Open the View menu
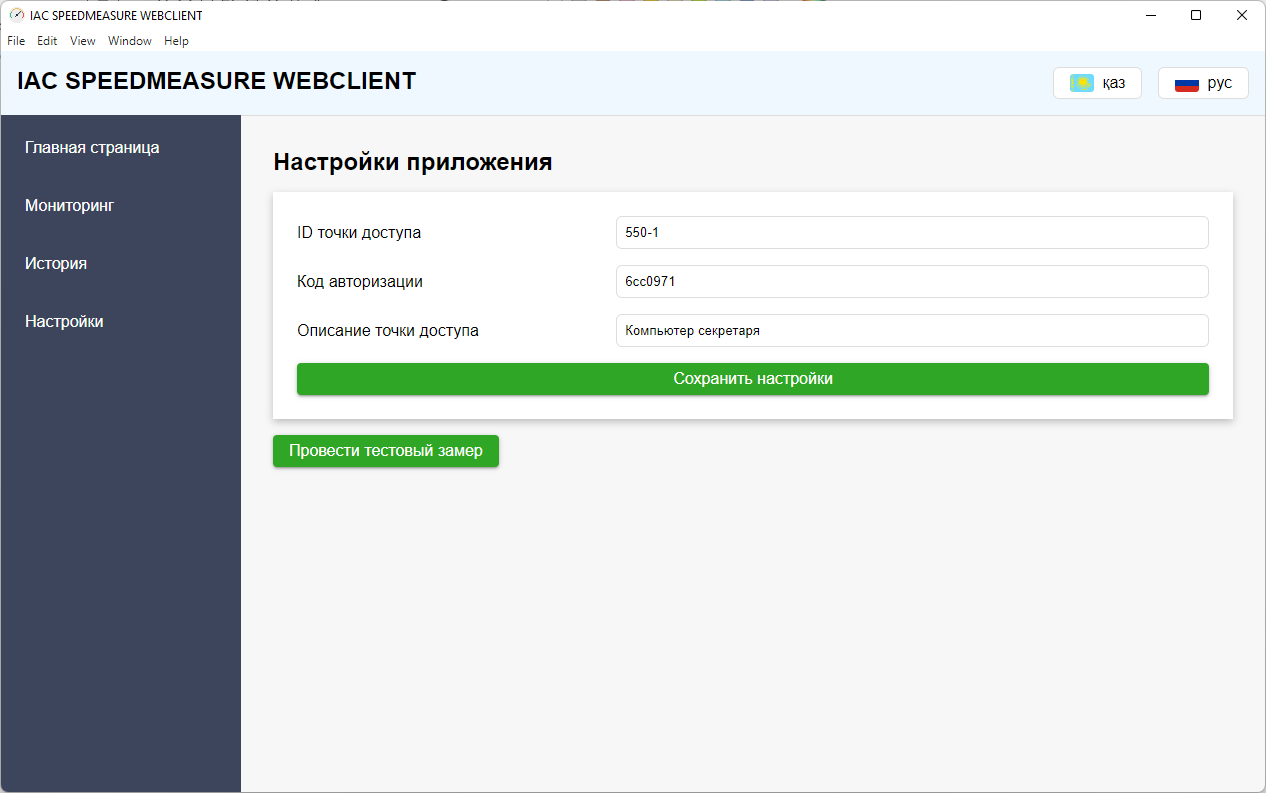 click(83, 41)
